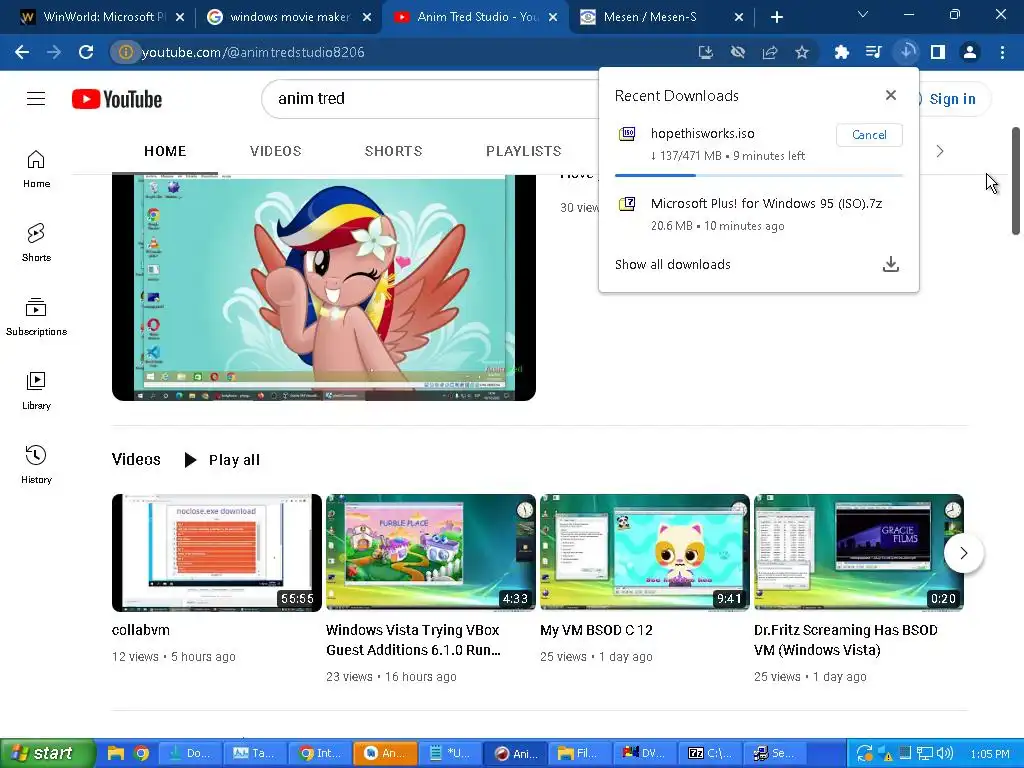Viewport: 1024px width, 768px height.
Task: Click the crossed-eye tracking icon in address bar
Action: pyautogui.click(x=738, y=52)
